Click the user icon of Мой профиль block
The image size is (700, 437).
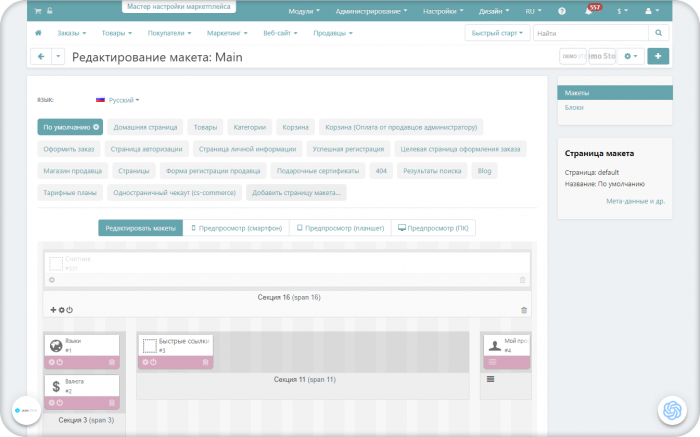click(495, 346)
